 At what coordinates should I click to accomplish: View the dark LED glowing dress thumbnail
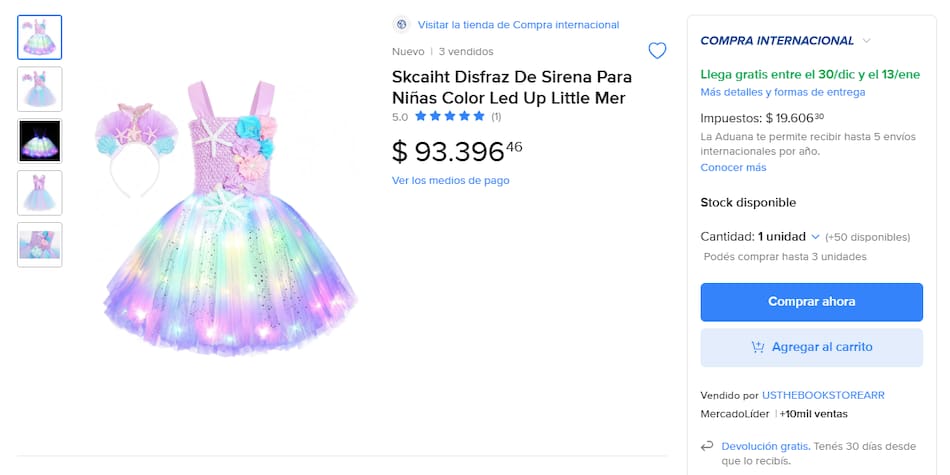[40, 141]
